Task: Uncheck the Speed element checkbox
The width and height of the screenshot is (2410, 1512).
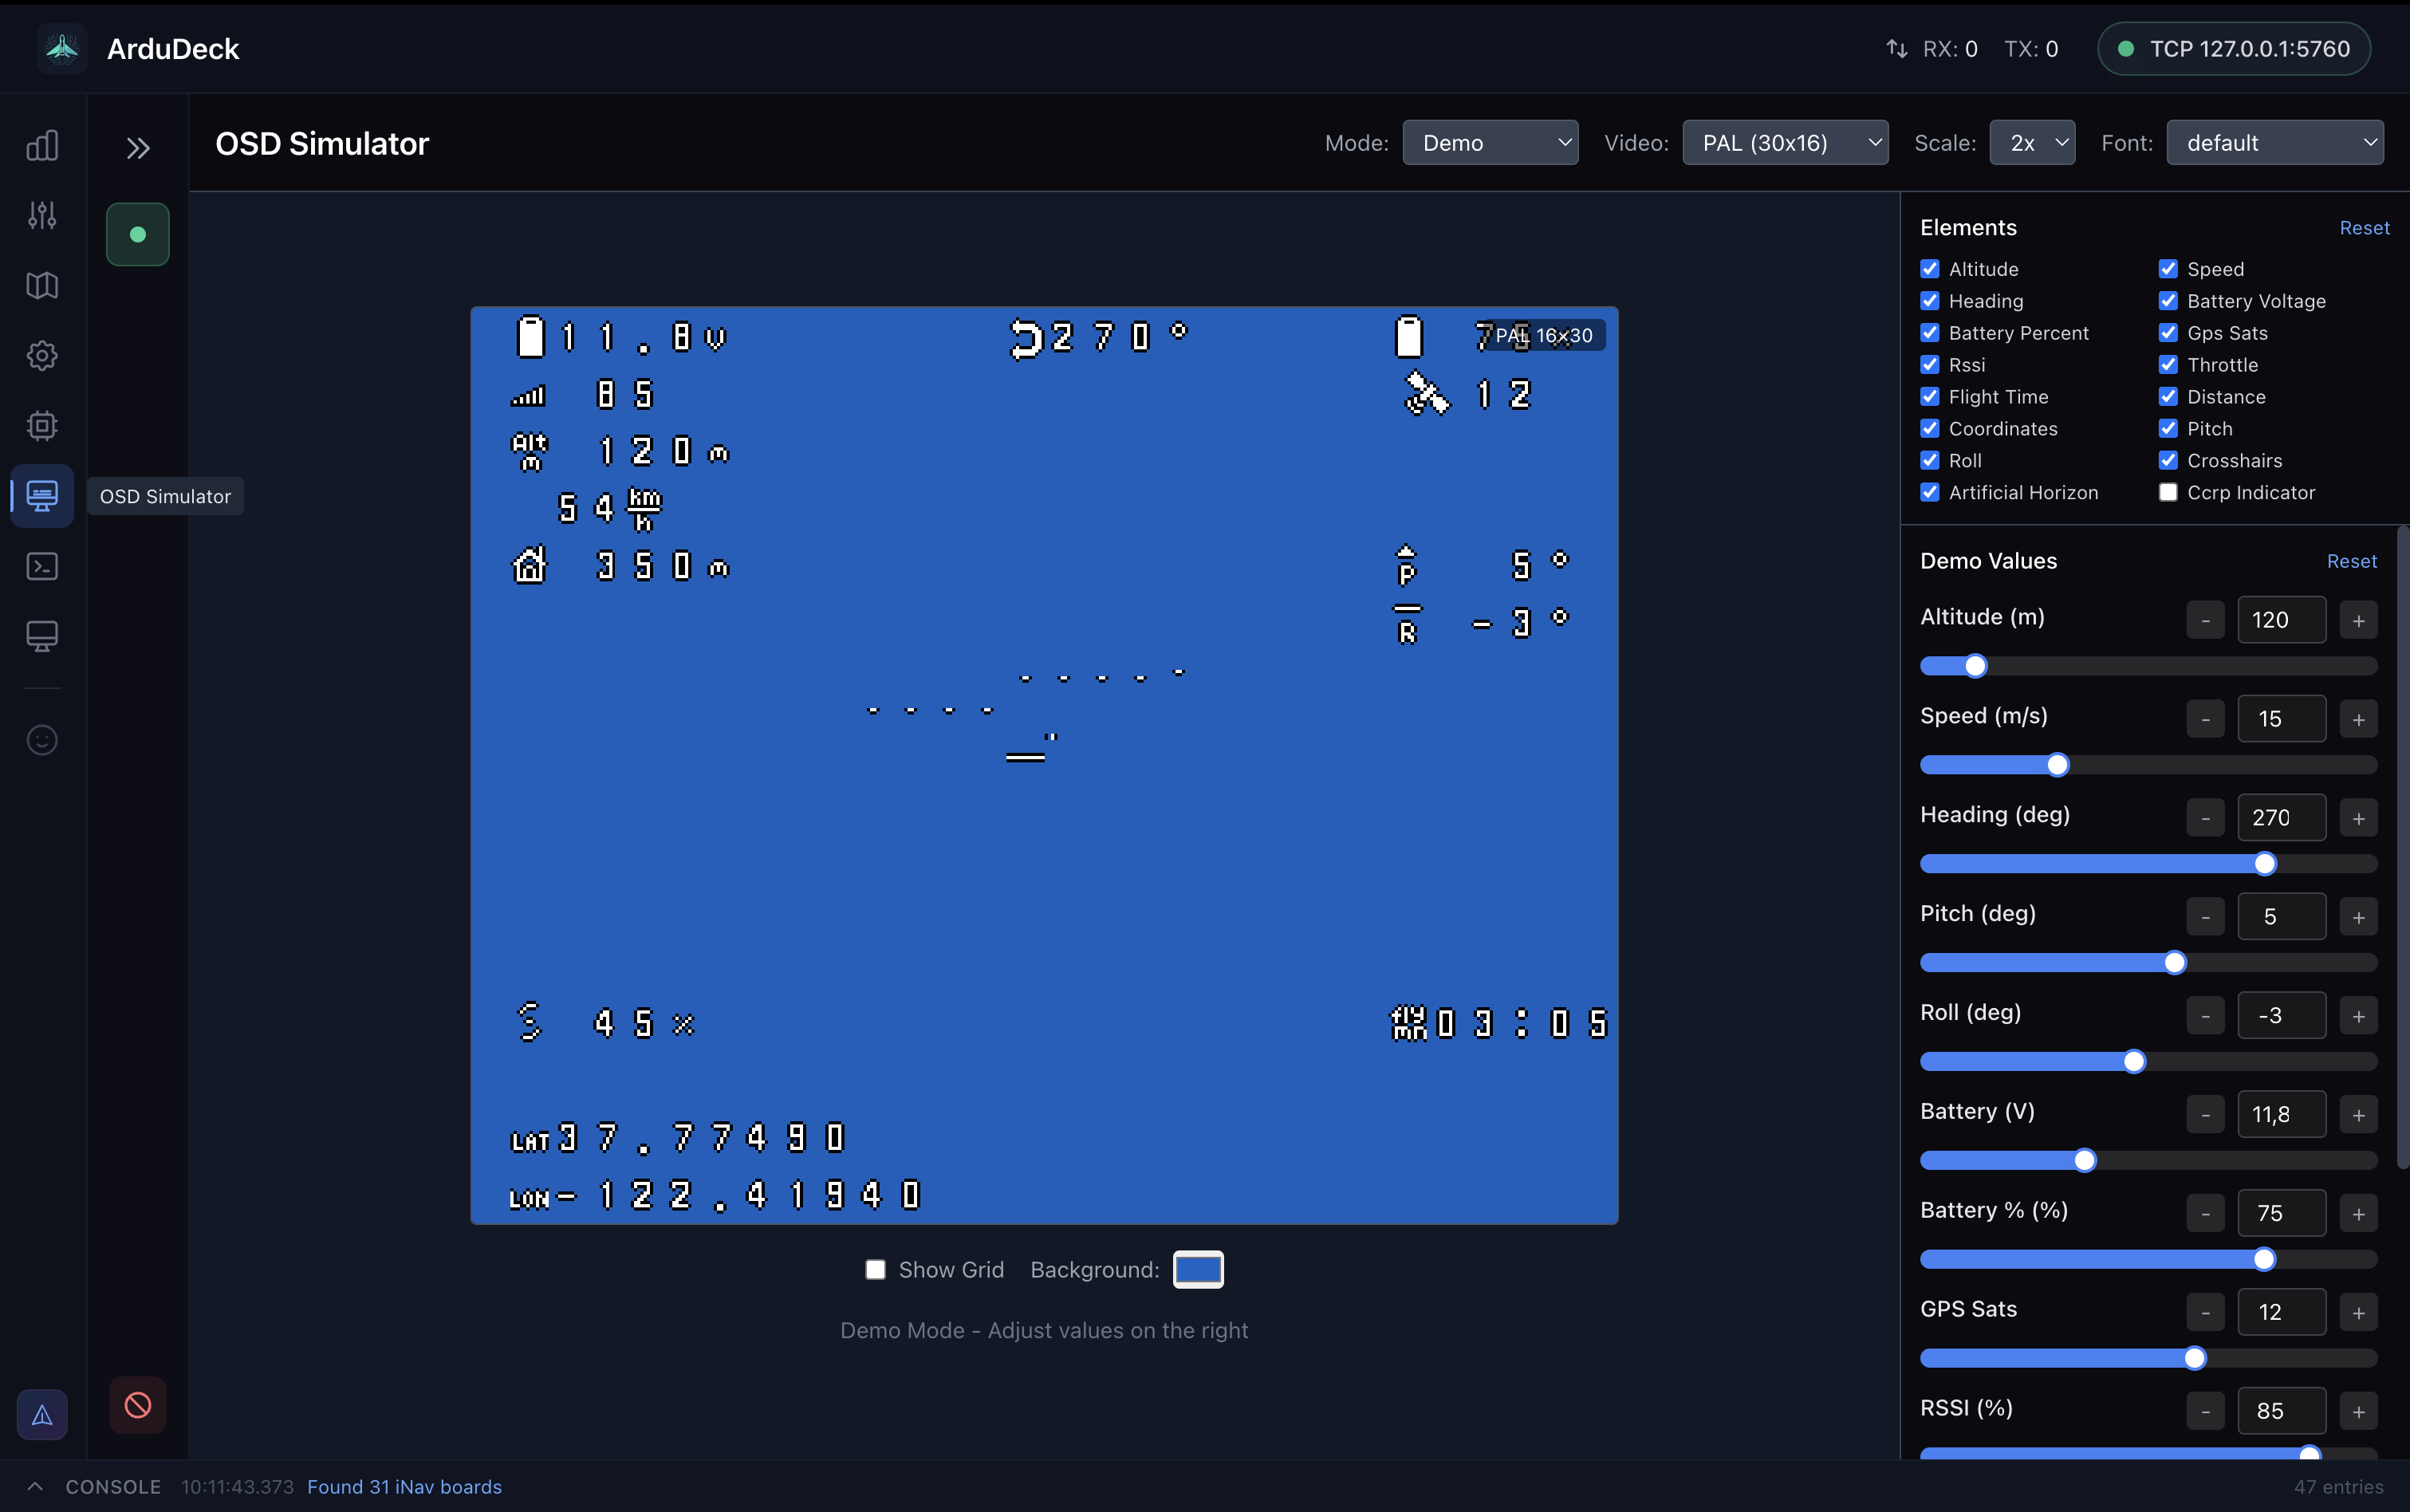Action: click(2168, 269)
